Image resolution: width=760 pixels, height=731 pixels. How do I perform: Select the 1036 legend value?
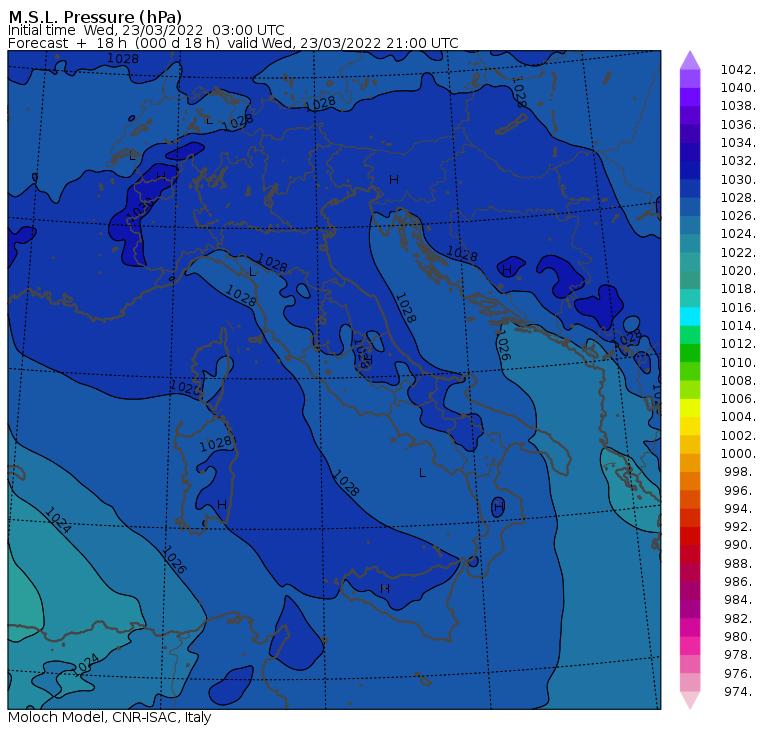point(738,125)
